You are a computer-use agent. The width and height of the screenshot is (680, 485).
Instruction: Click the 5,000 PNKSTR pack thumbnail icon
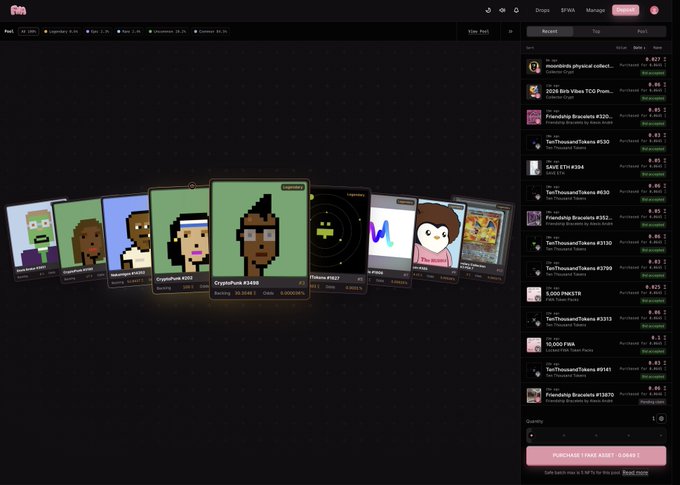(534, 294)
